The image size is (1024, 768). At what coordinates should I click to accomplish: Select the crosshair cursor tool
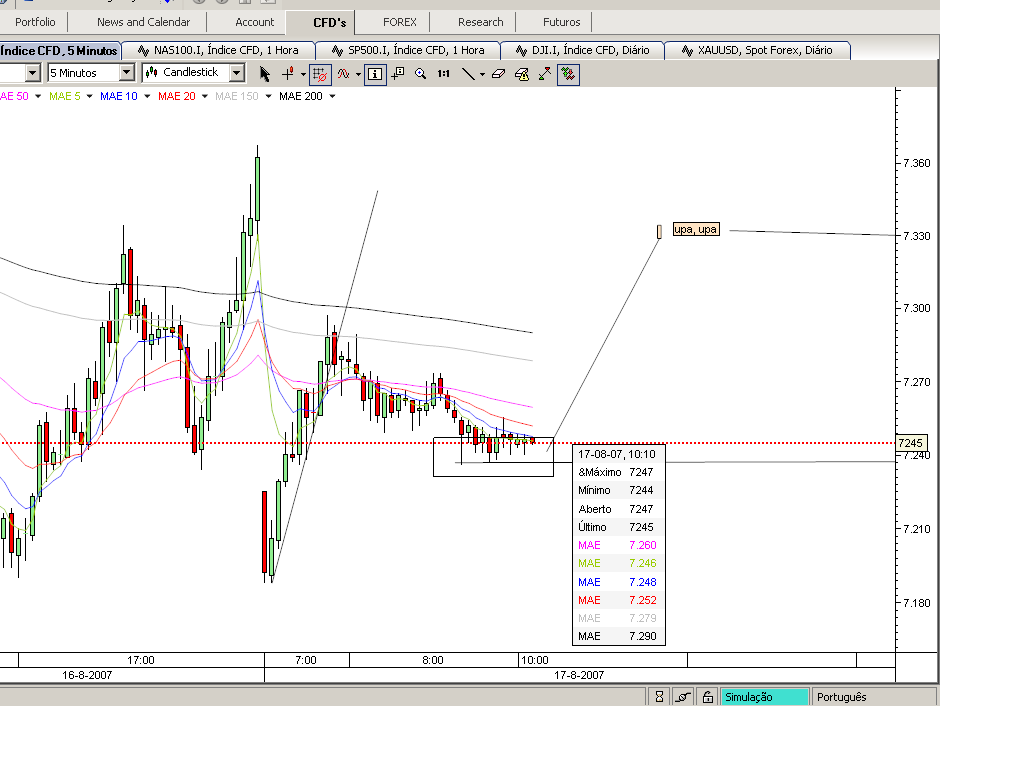pos(288,74)
